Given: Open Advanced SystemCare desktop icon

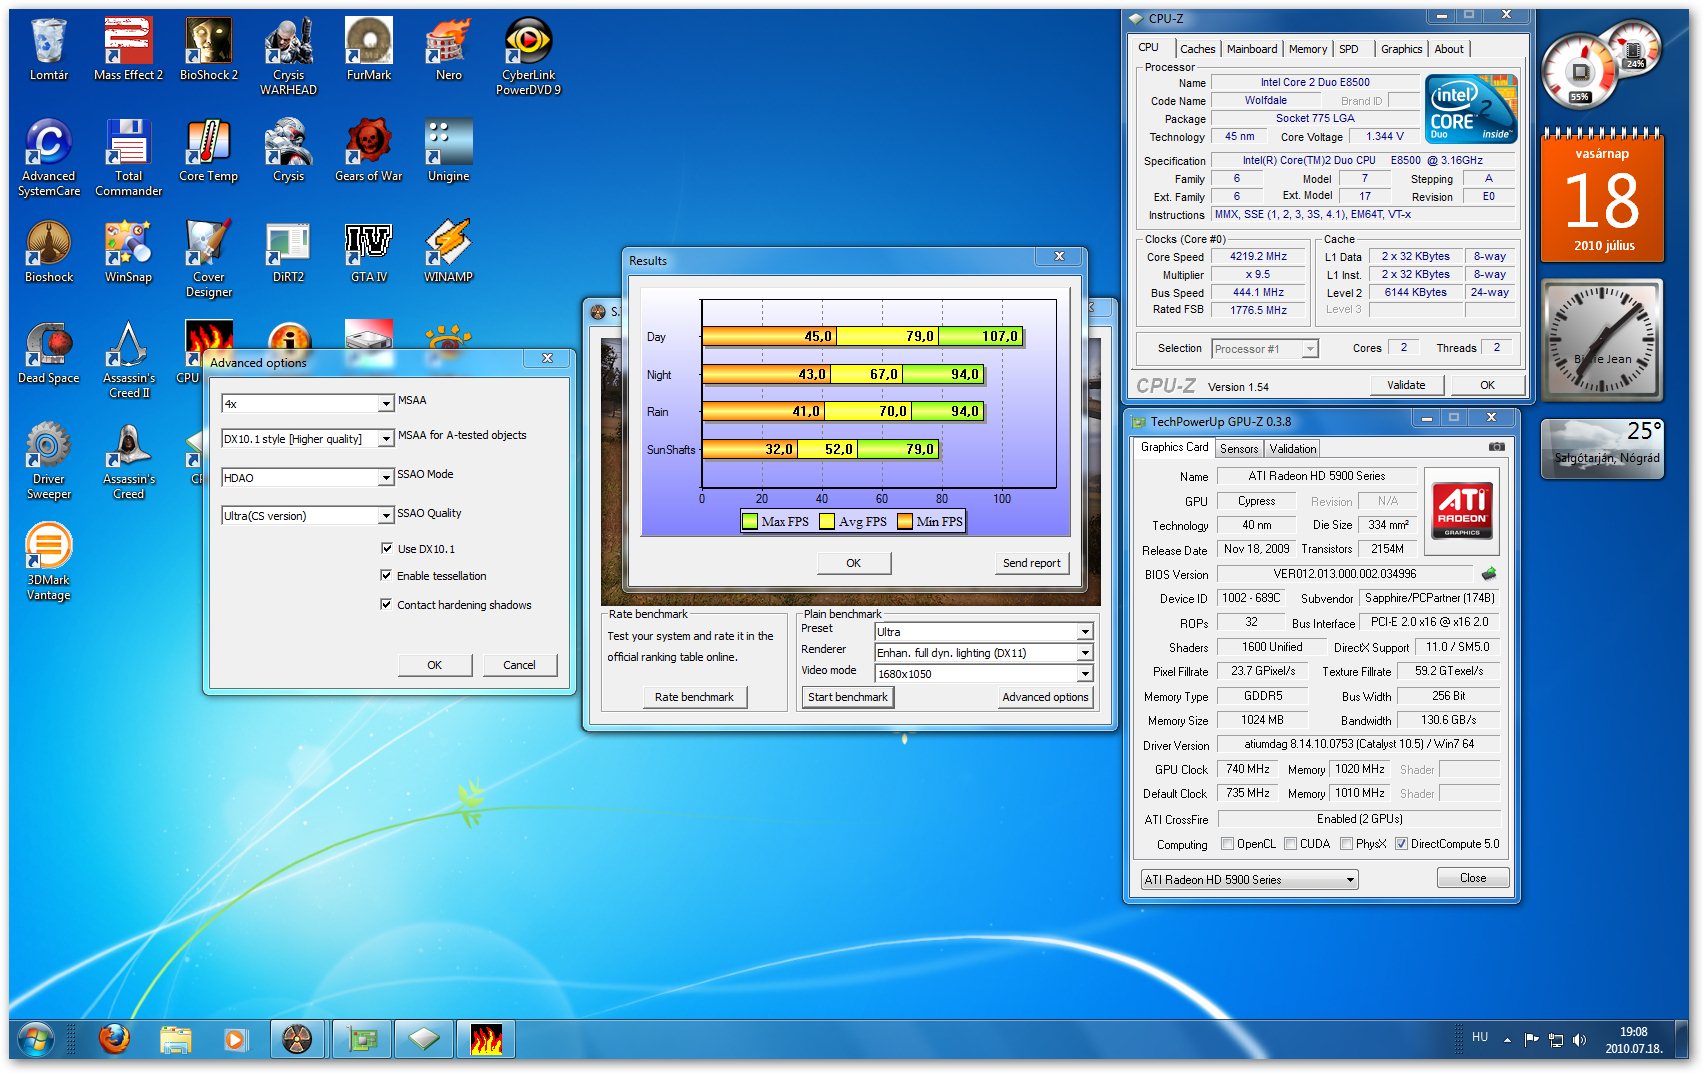Looking at the screenshot, I should pyautogui.click(x=48, y=158).
